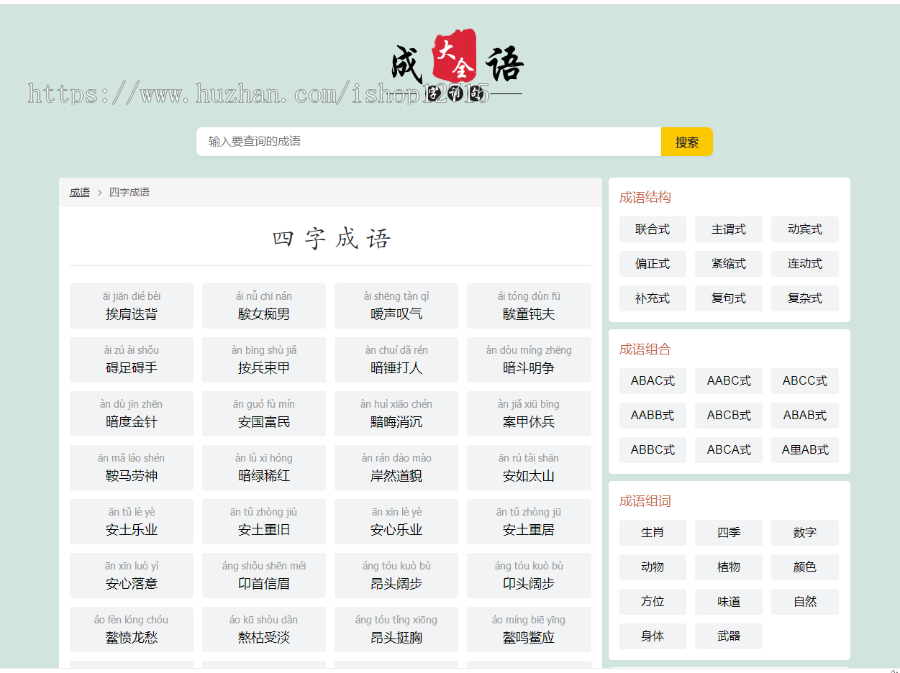Open idiom card 安心落意

click(x=131, y=575)
